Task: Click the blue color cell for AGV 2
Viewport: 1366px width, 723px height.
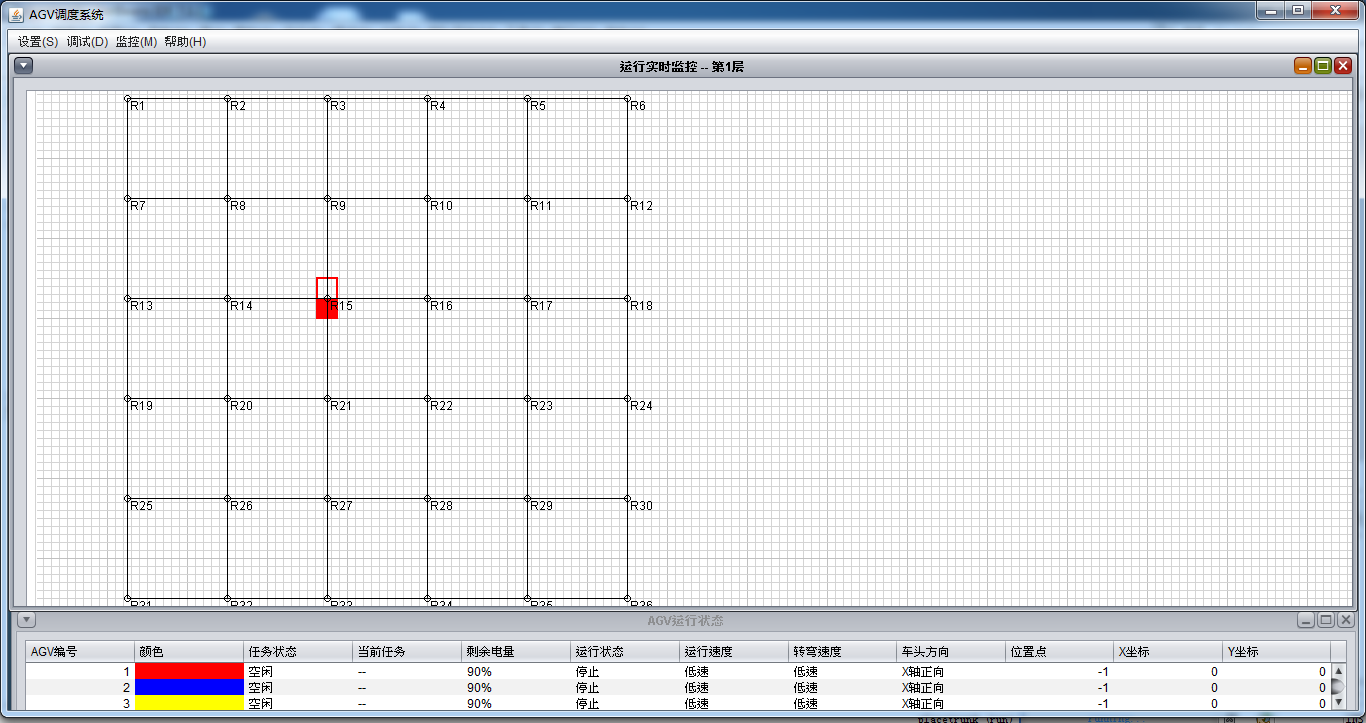Action: pos(189,688)
